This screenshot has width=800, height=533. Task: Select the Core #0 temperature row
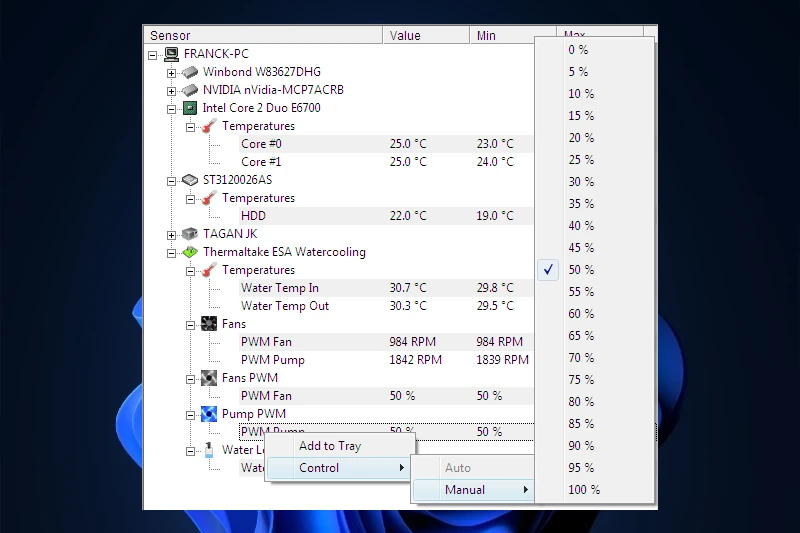386,144
